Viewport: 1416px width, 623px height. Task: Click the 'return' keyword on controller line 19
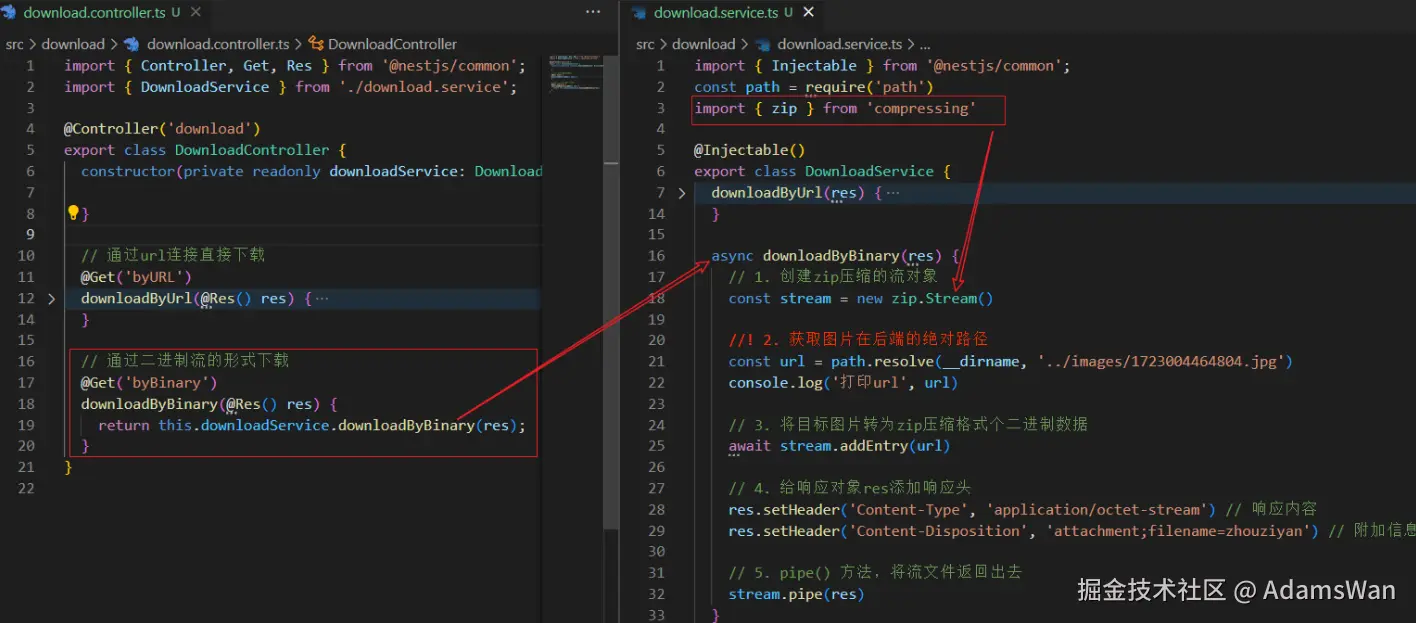point(124,425)
